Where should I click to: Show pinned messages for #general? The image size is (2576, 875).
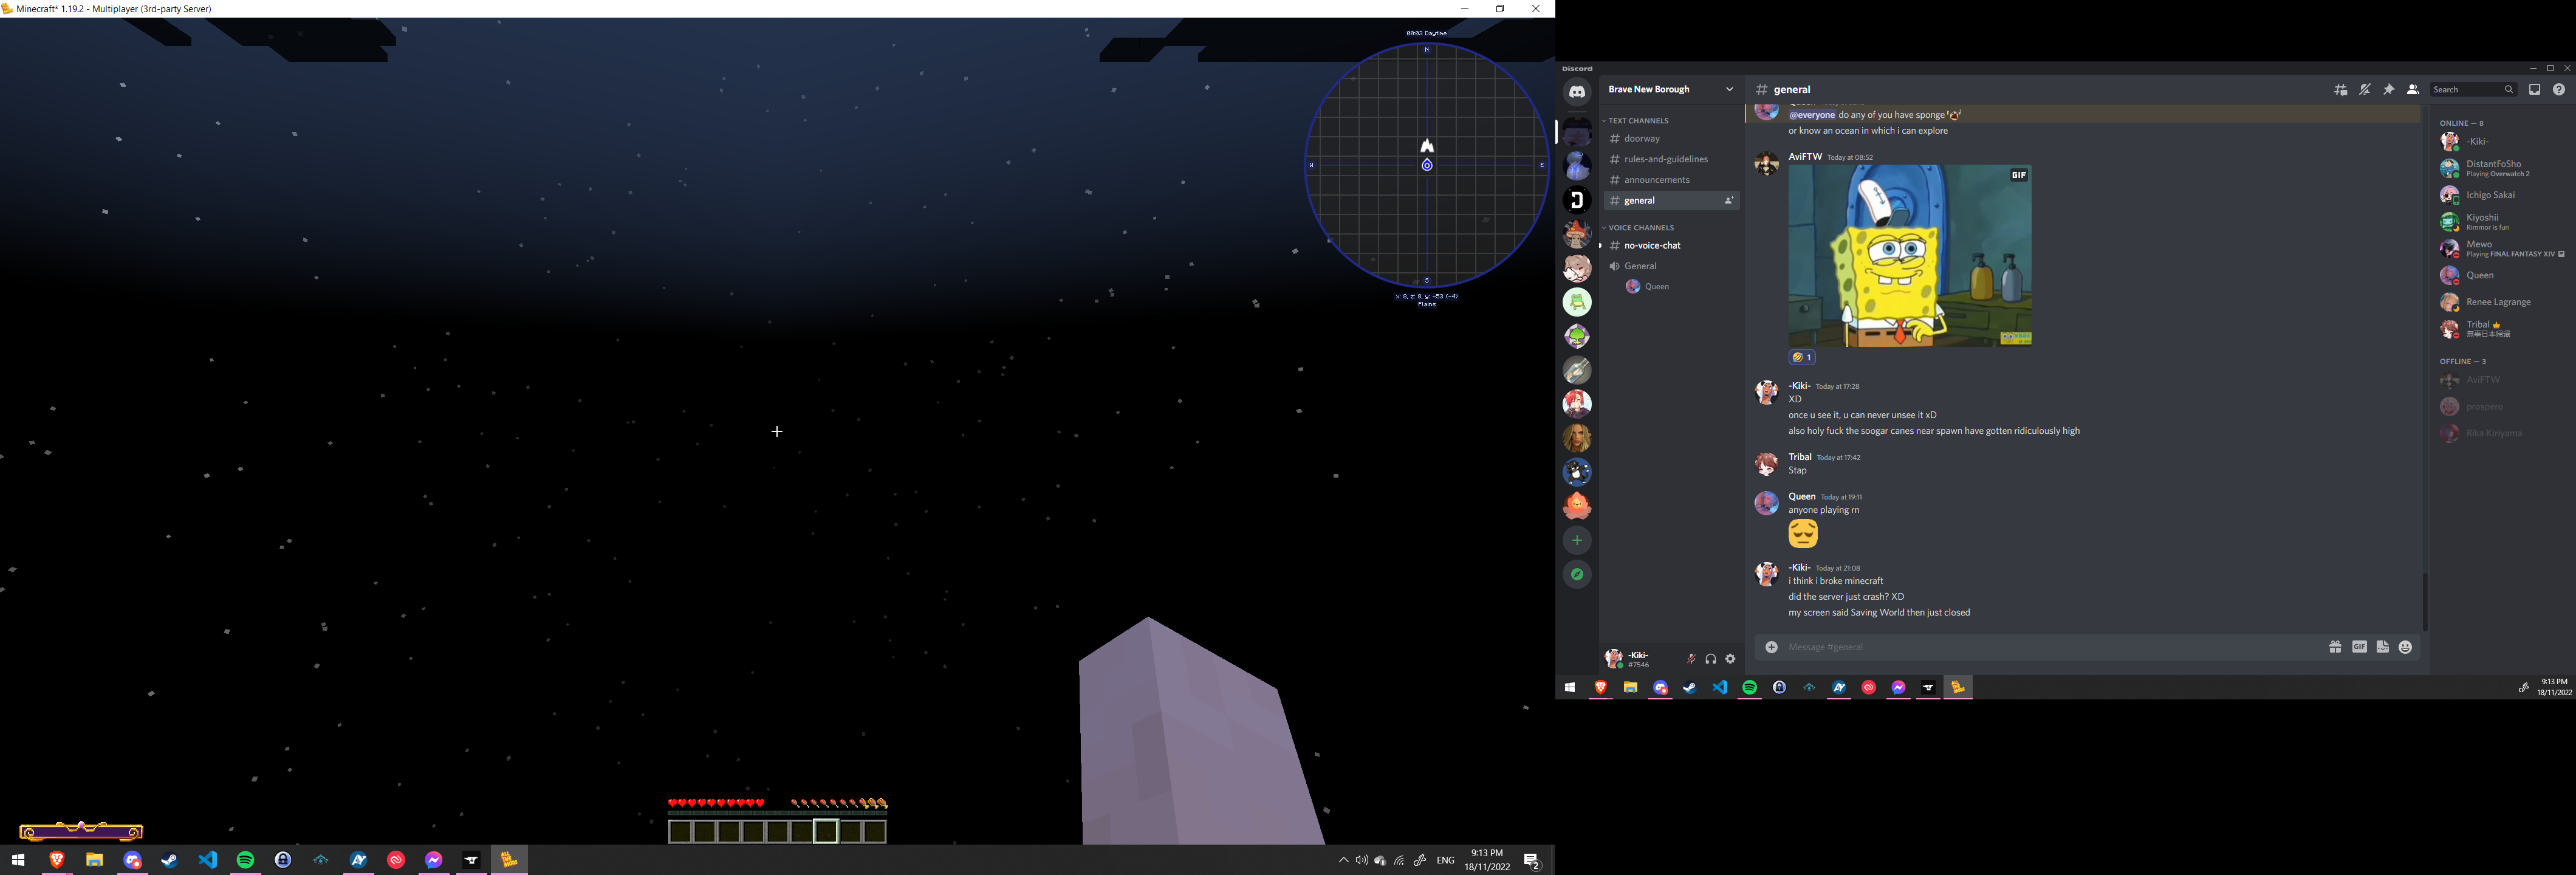2389,90
